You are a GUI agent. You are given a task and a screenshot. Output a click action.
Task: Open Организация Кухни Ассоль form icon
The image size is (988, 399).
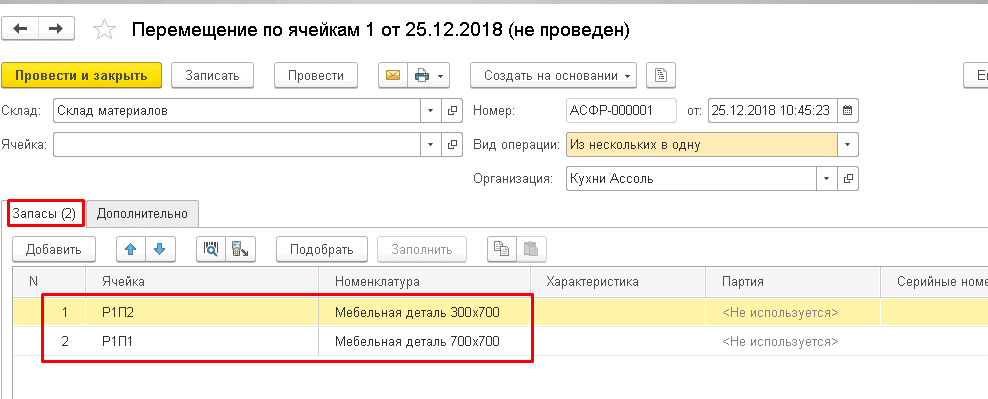point(847,178)
